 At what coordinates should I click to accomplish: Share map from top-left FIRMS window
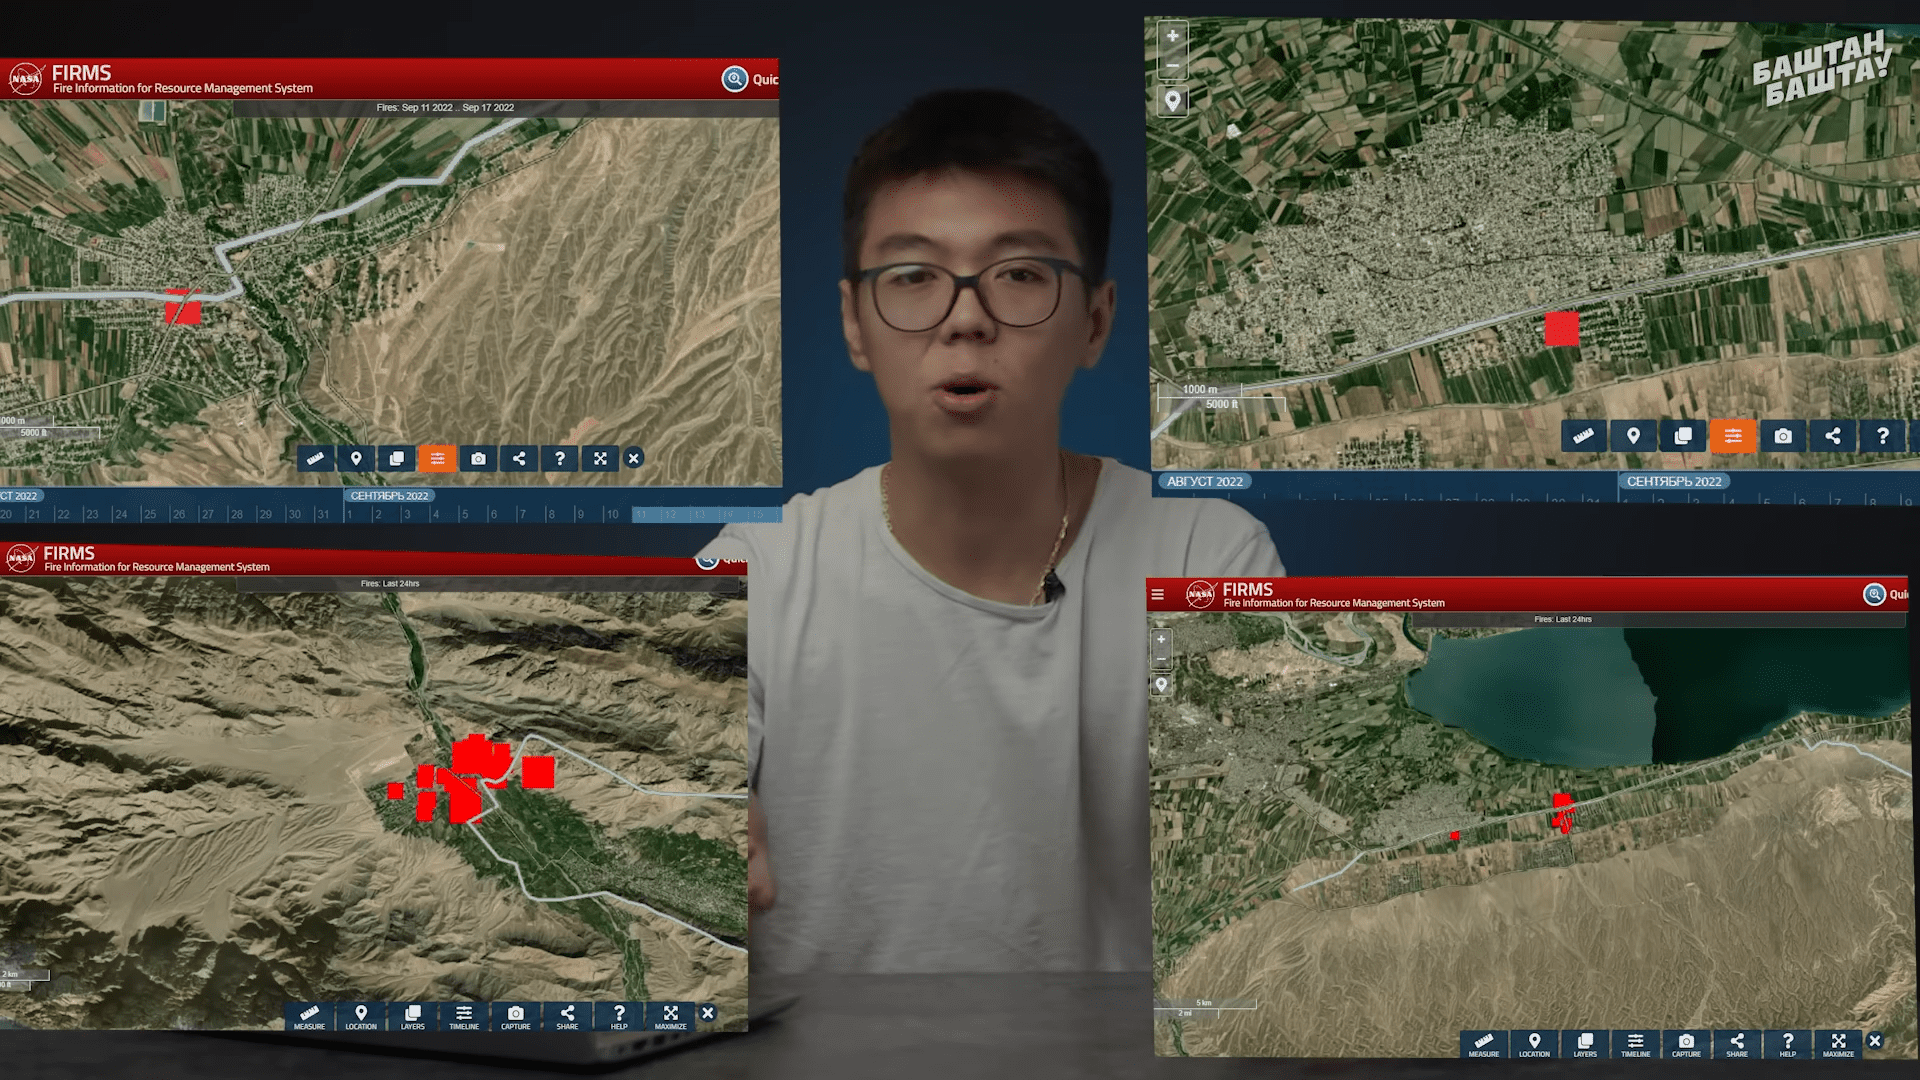point(519,458)
